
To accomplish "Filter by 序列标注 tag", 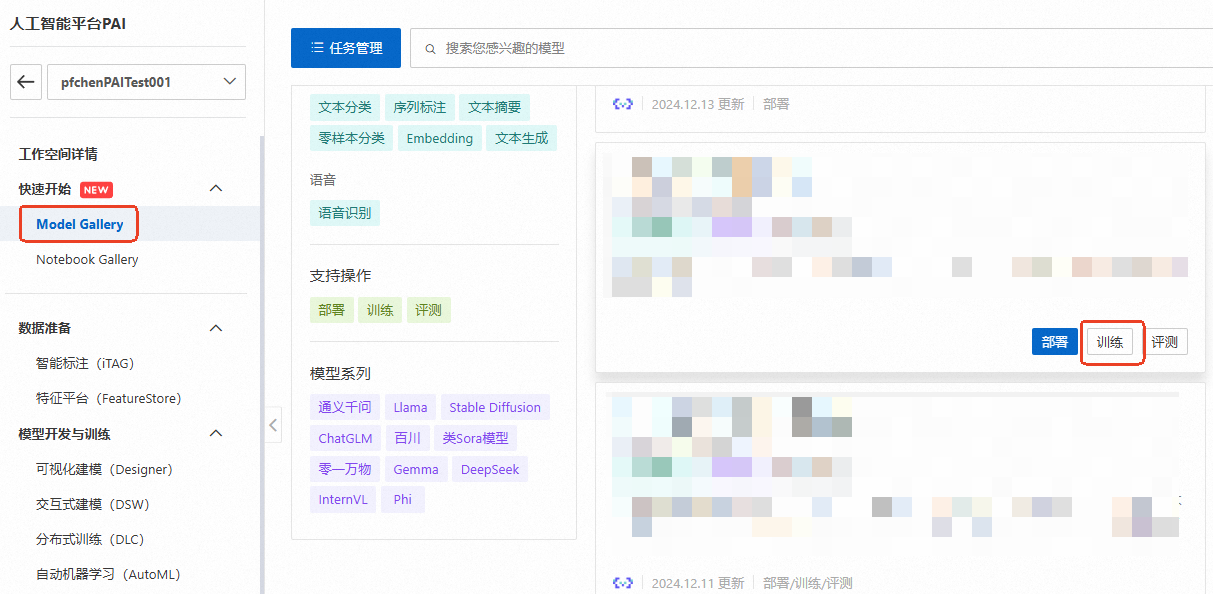I will click(x=420, y=108).
